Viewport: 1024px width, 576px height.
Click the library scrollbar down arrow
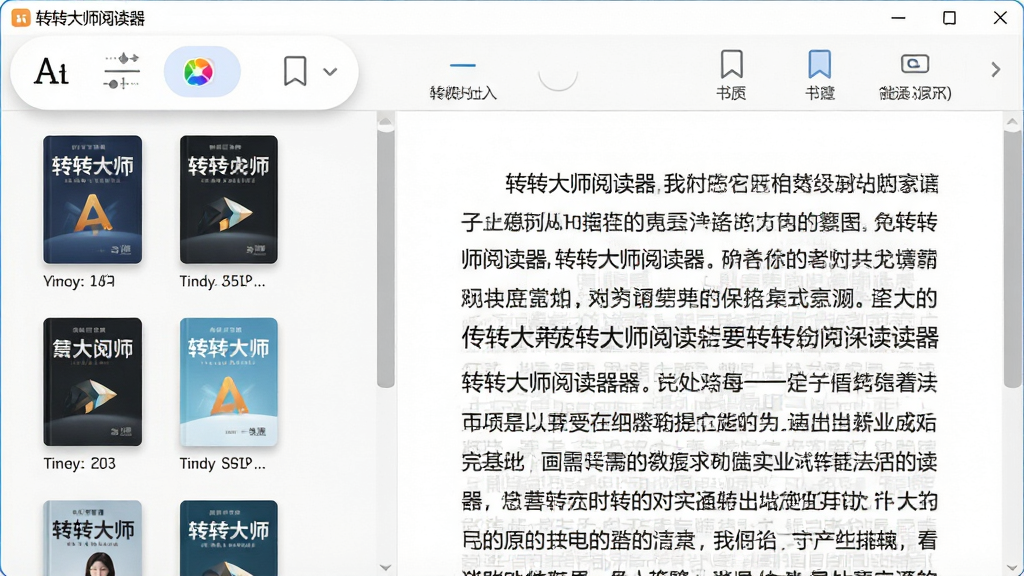(x=385, y=568)
